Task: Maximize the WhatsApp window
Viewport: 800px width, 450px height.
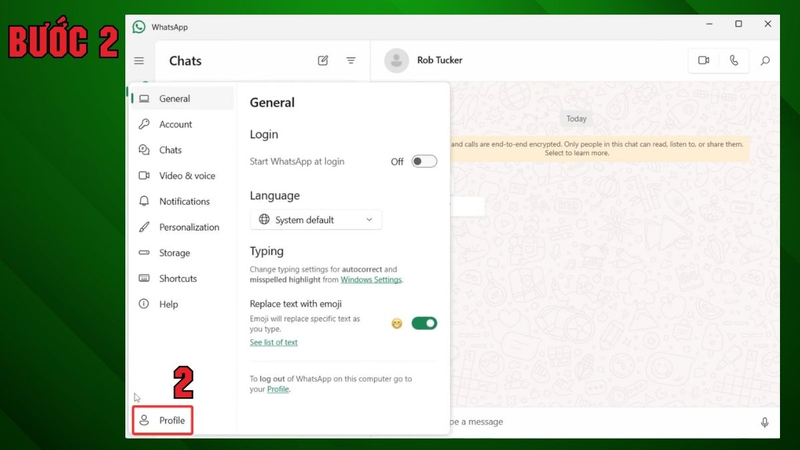Action: (738, 24)
